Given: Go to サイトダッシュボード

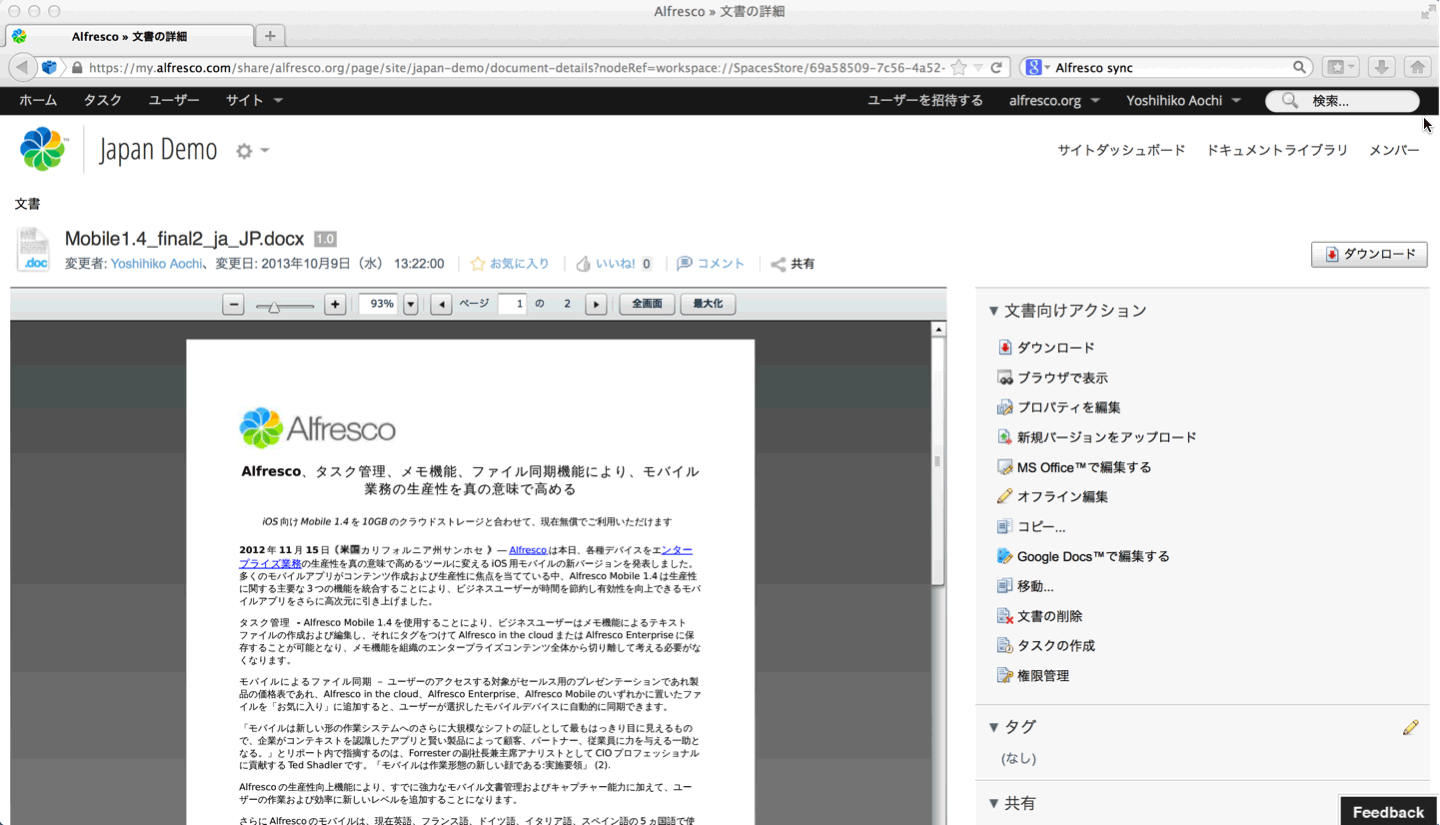Looking at the screenshot, I should pos(1121,150).
